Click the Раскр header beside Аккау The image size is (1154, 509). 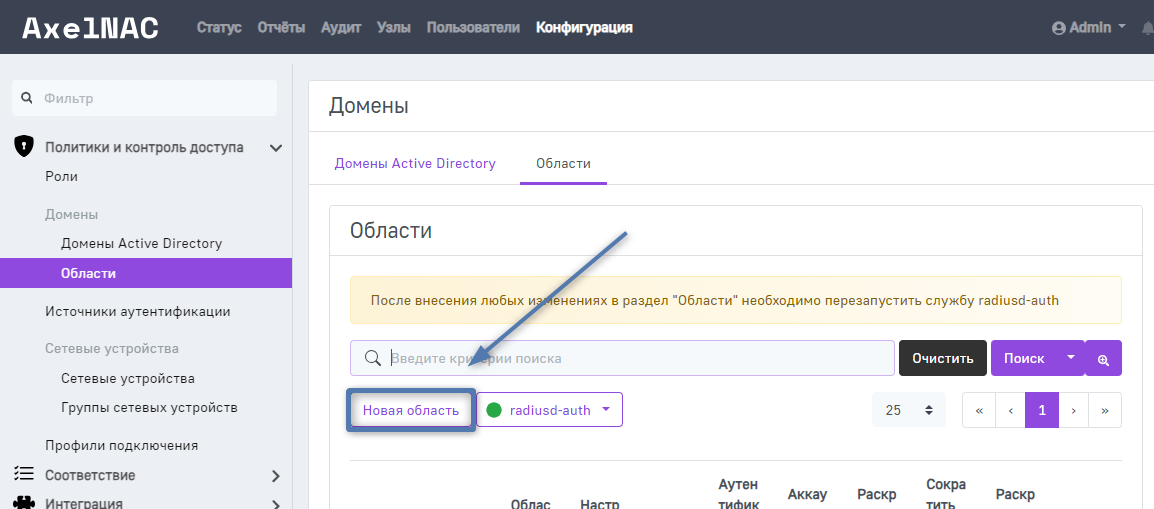(877, 495)
